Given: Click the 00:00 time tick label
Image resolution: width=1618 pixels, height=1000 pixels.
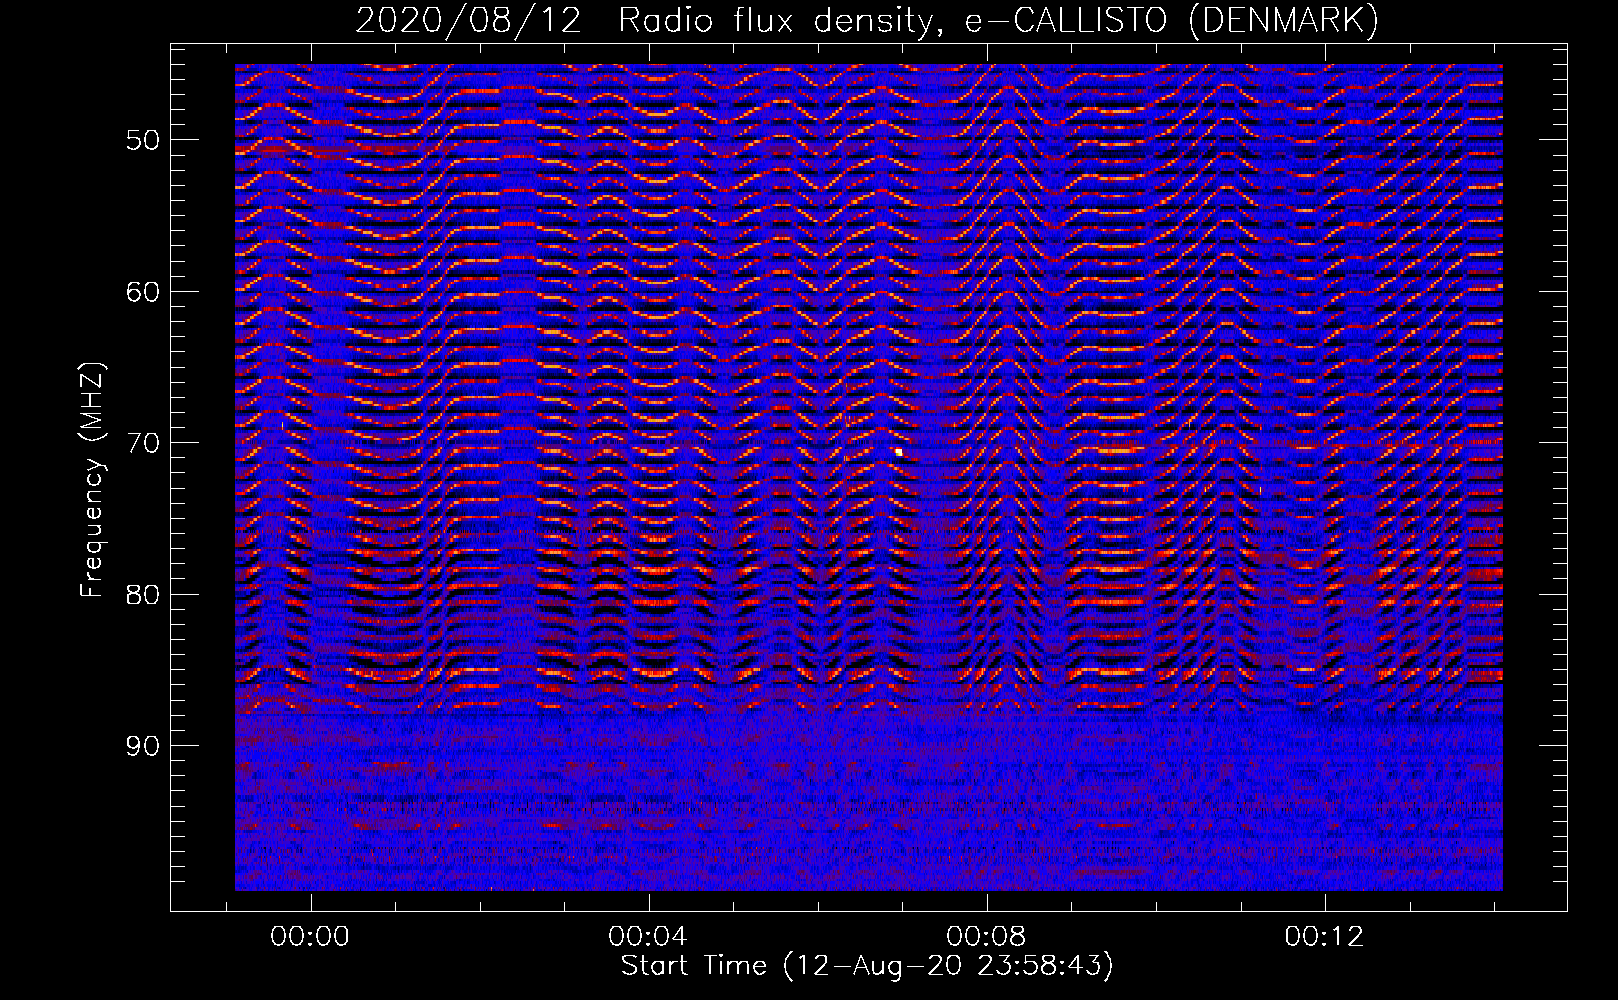Looking at the screenshot, I should click(310, 937).
